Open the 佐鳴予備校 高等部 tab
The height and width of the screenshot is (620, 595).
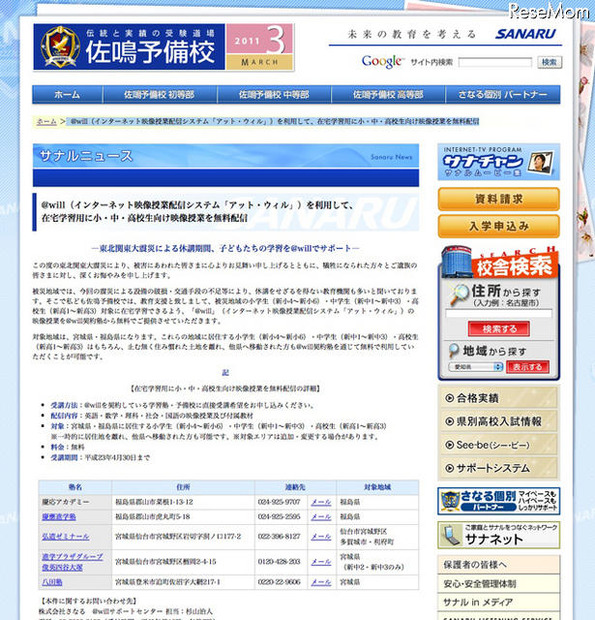(x=388, y=95)
